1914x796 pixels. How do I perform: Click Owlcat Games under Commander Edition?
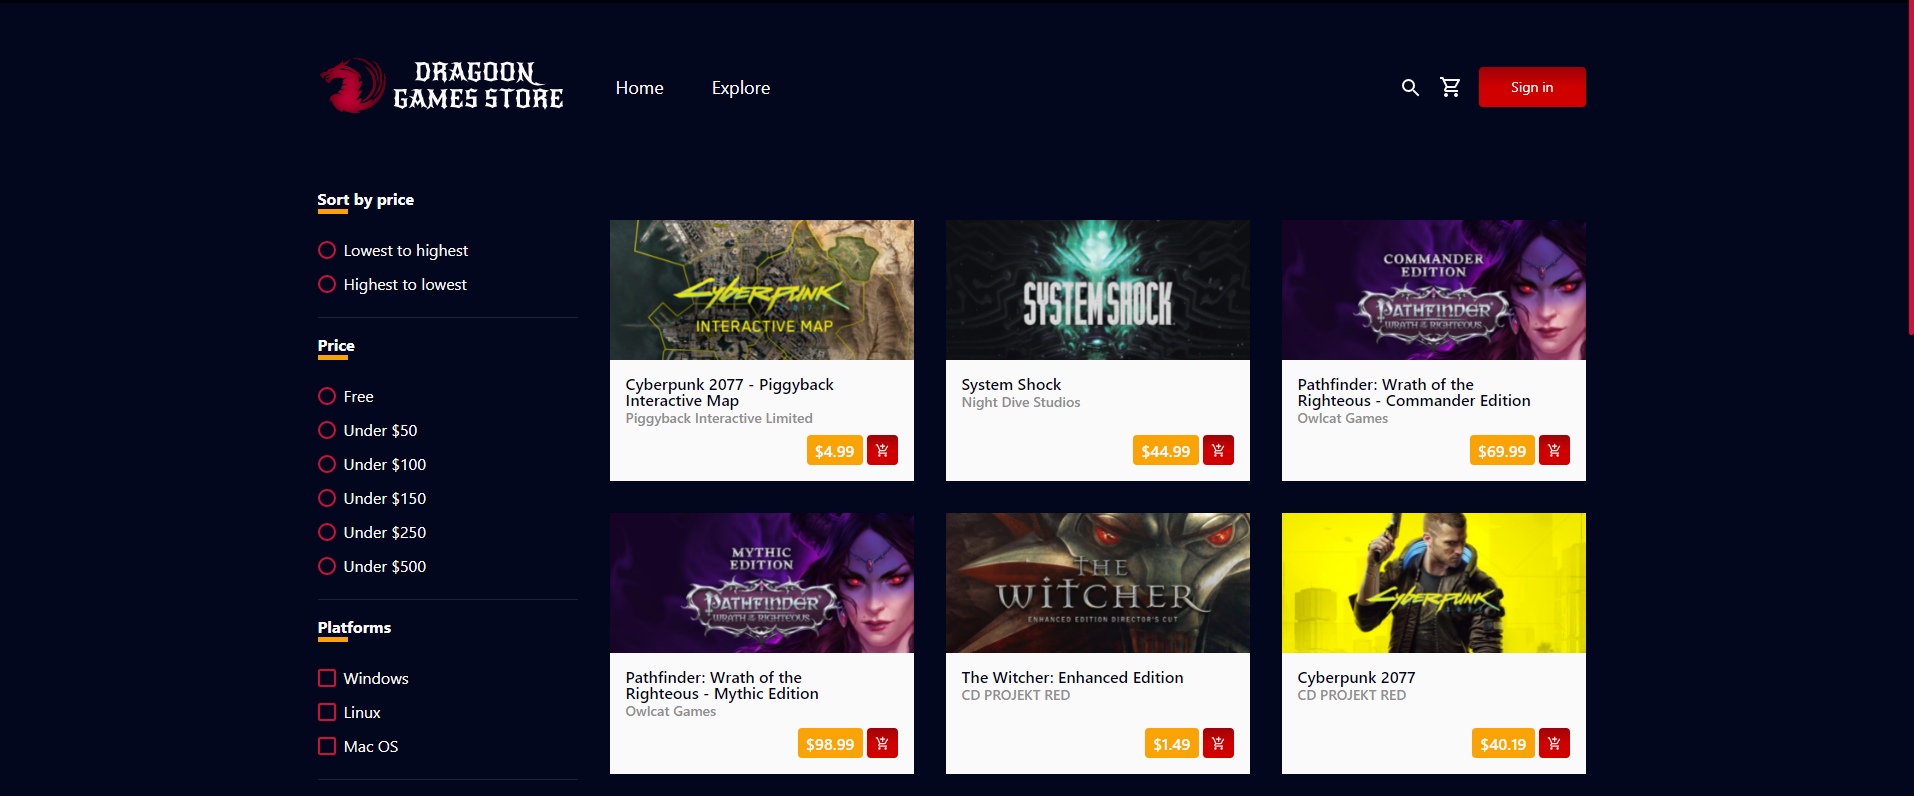[x=1343, y=418]
